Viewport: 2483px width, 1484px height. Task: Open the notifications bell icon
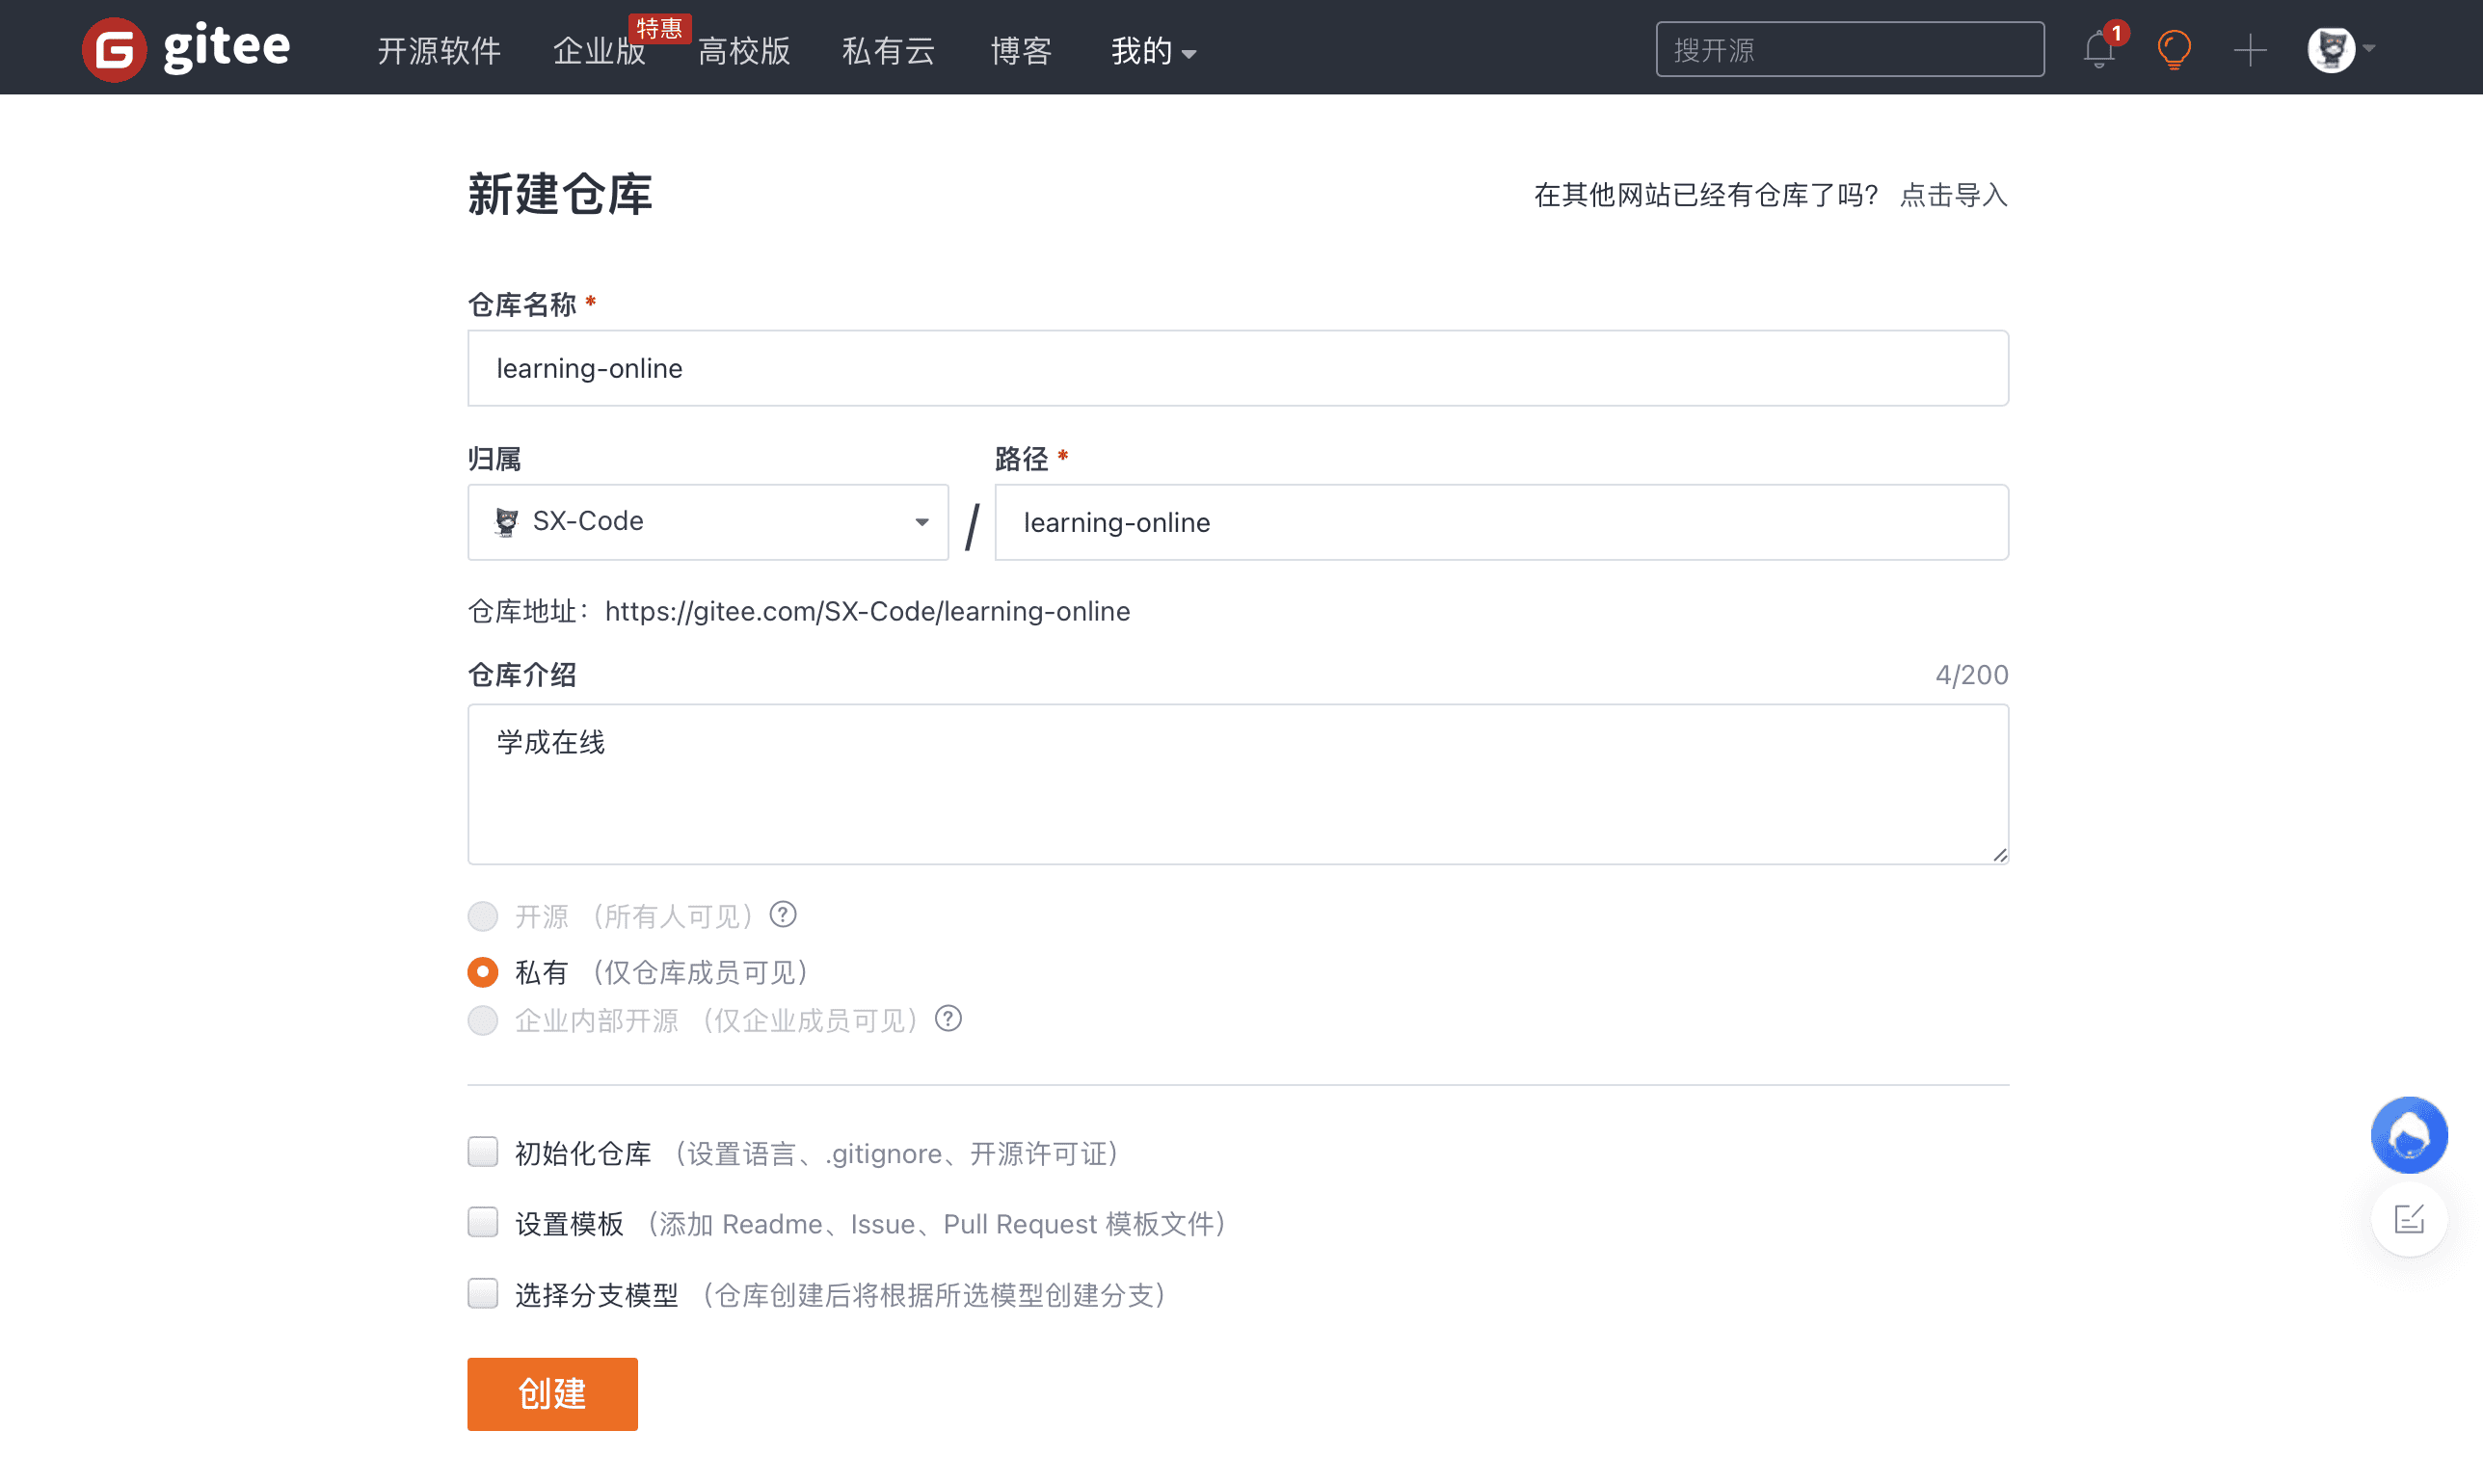(x=2098, y=49)
